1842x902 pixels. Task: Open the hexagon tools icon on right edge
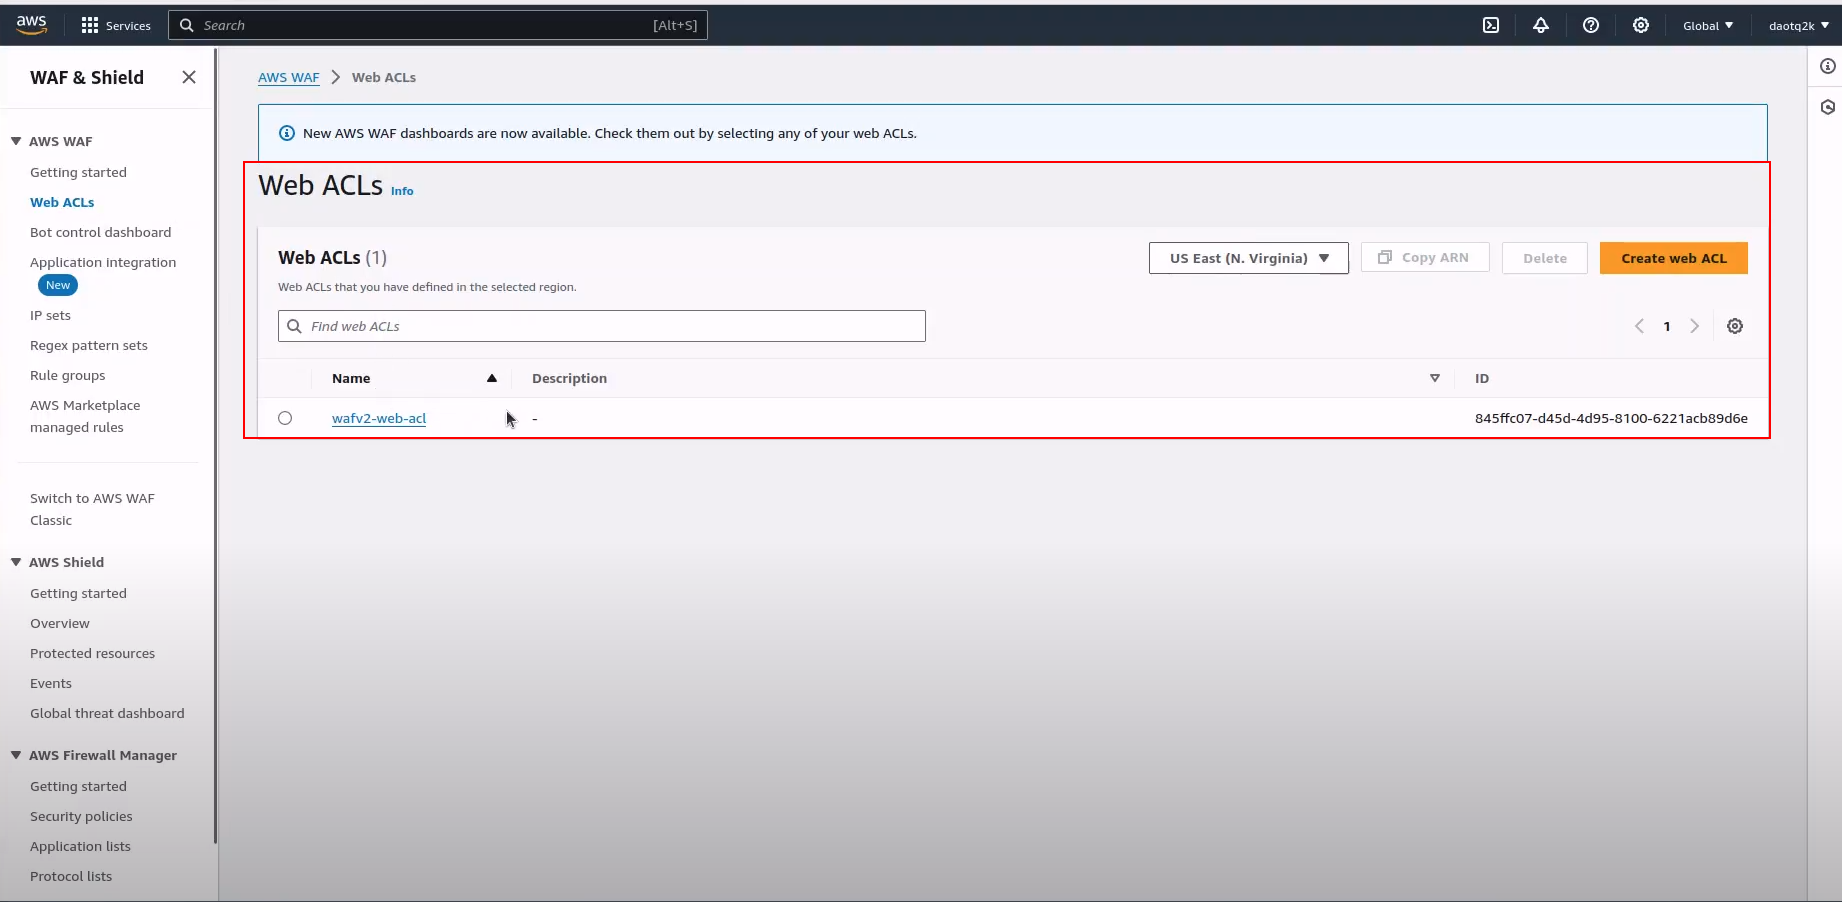(x=1827, y=107)
